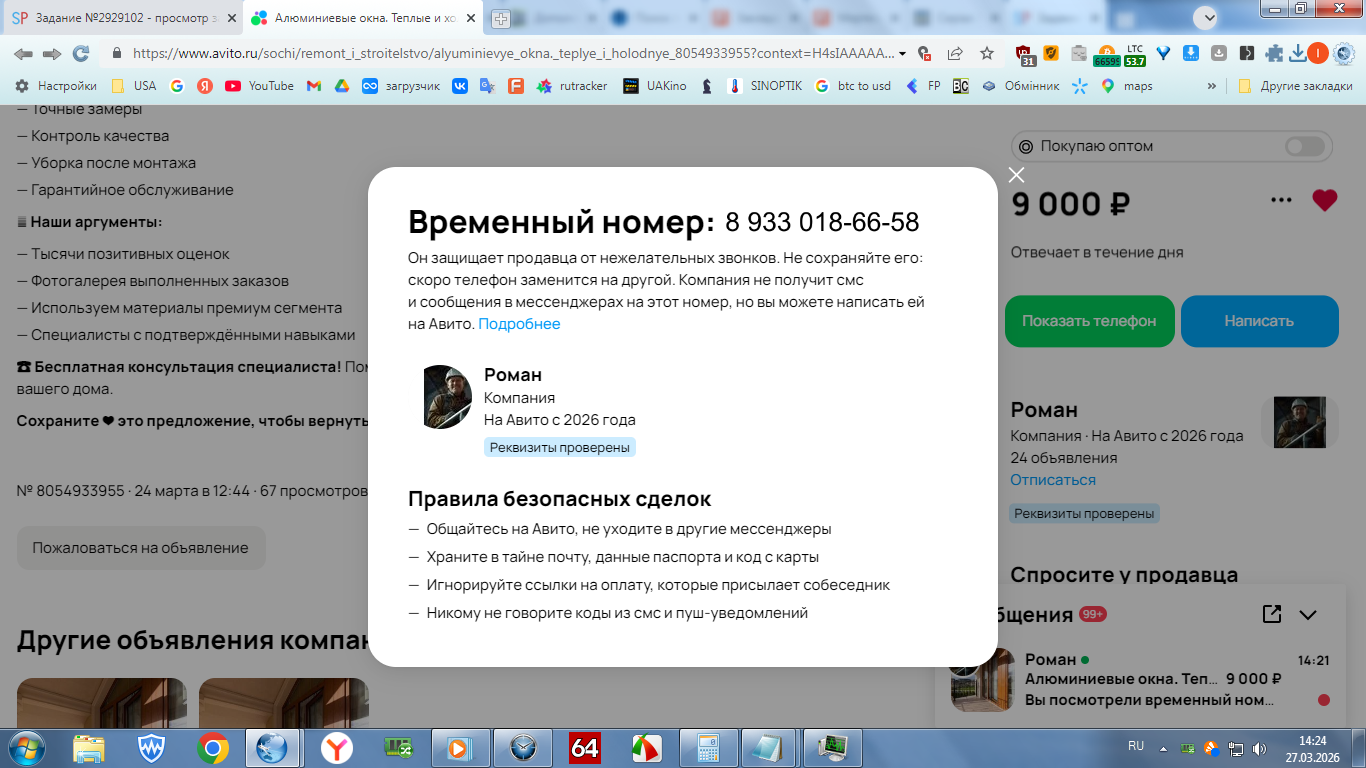Go forward with the browser forward arrow

pos(52,53)
